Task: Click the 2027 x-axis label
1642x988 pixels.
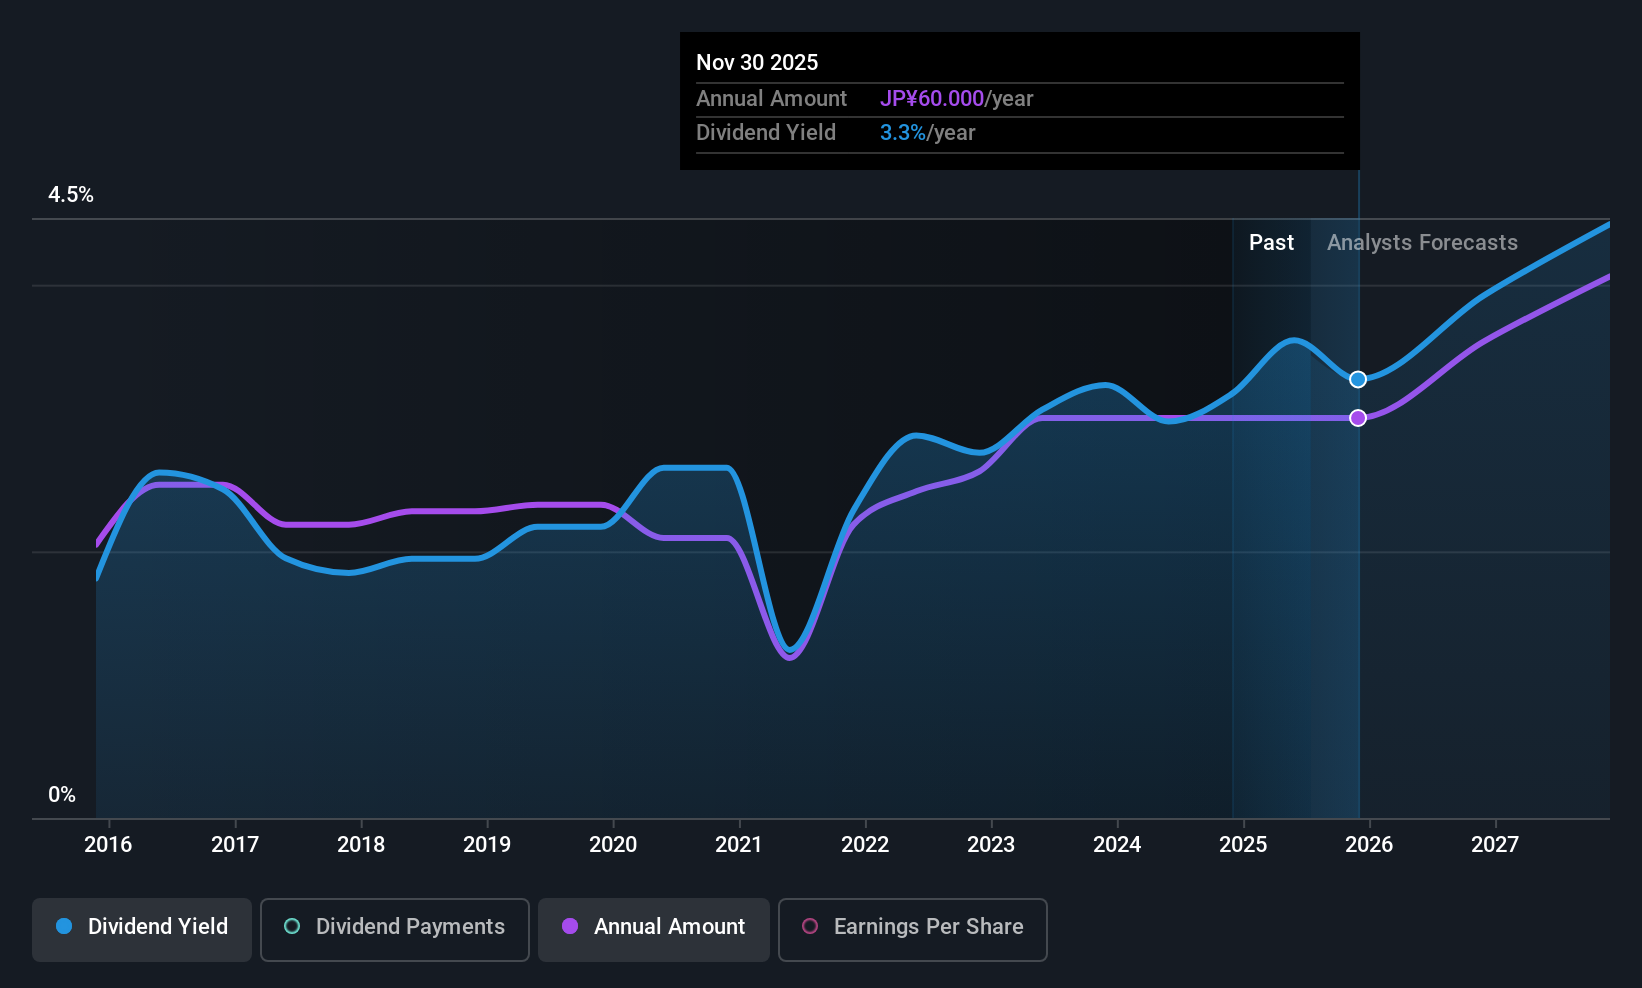Action: (1495, 845)
